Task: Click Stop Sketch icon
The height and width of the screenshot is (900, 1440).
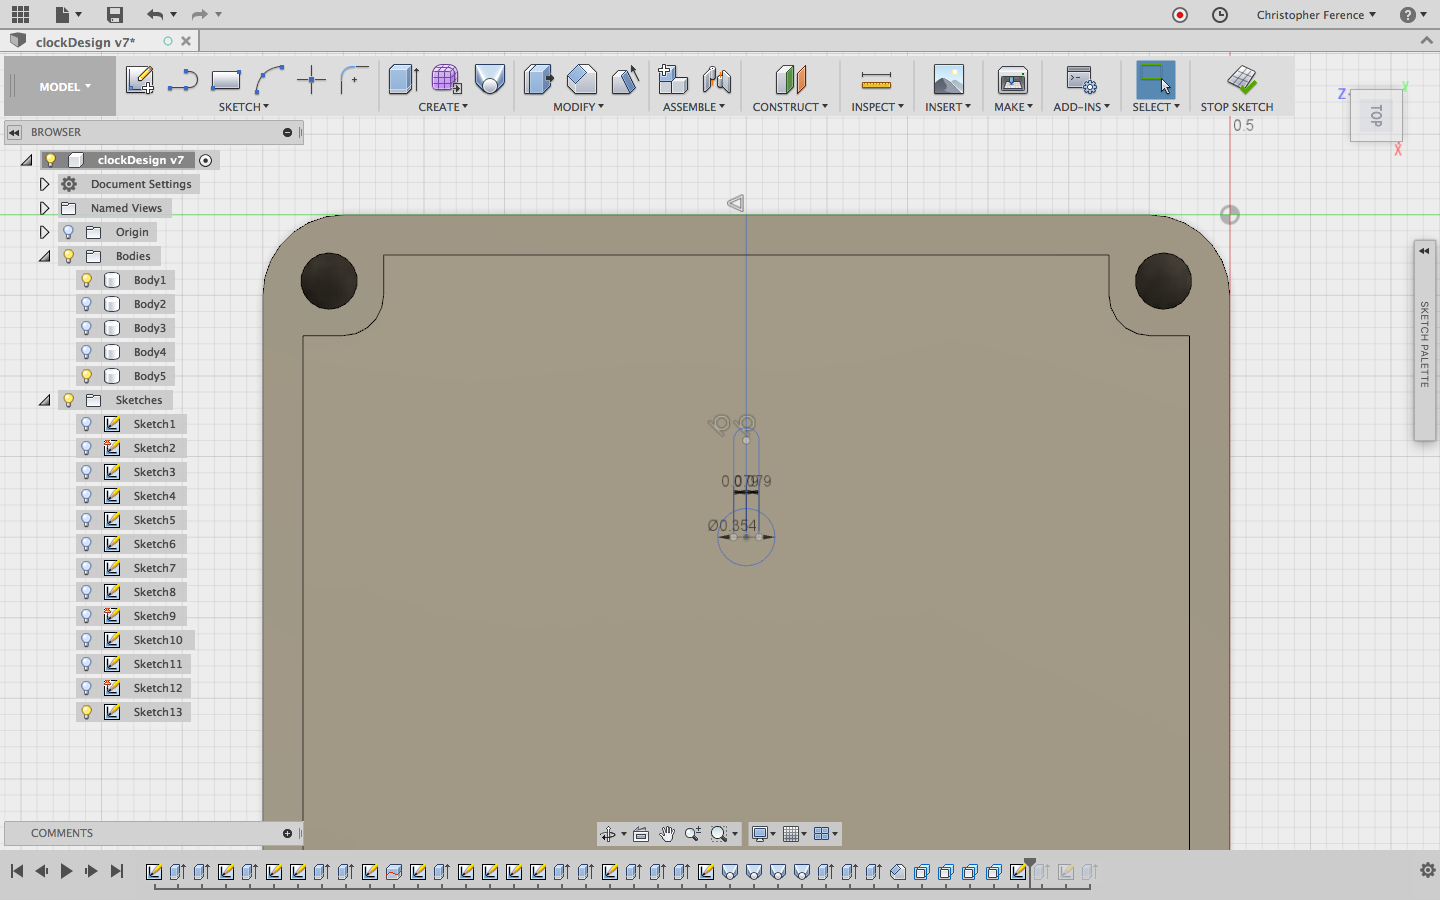Action: click(1241, 80)
